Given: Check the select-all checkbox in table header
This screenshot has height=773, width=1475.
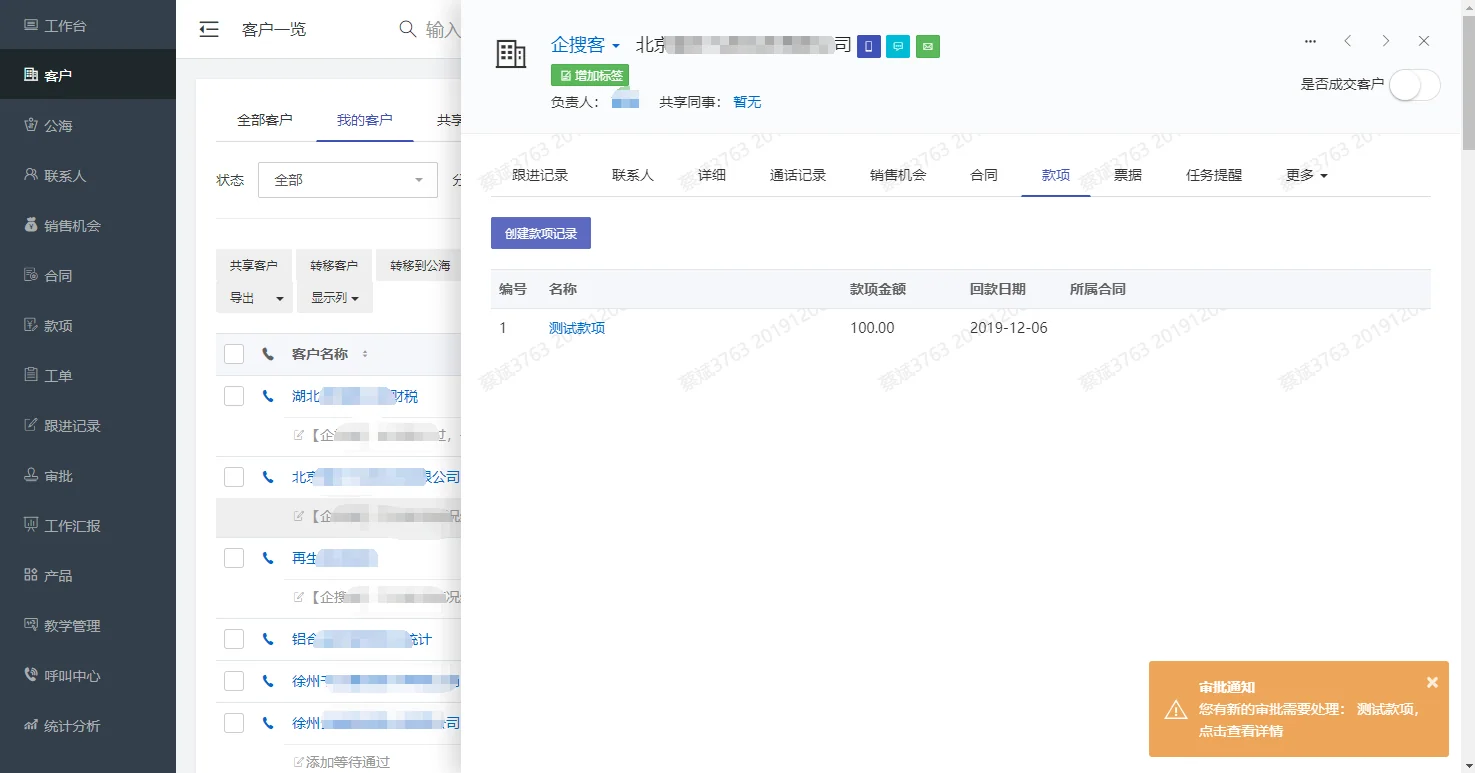Looking at the screenshot, I should [x=234, y=354].
